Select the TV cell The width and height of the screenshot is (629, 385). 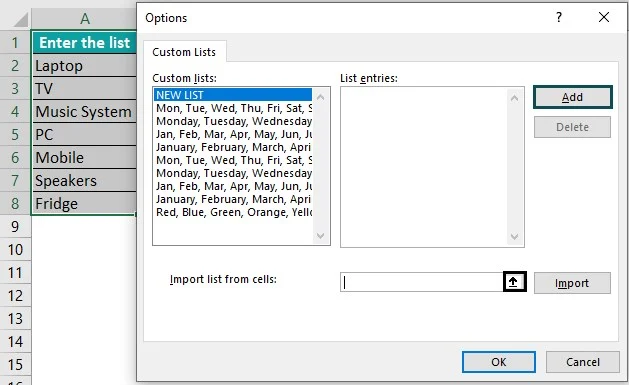point(84,88)
